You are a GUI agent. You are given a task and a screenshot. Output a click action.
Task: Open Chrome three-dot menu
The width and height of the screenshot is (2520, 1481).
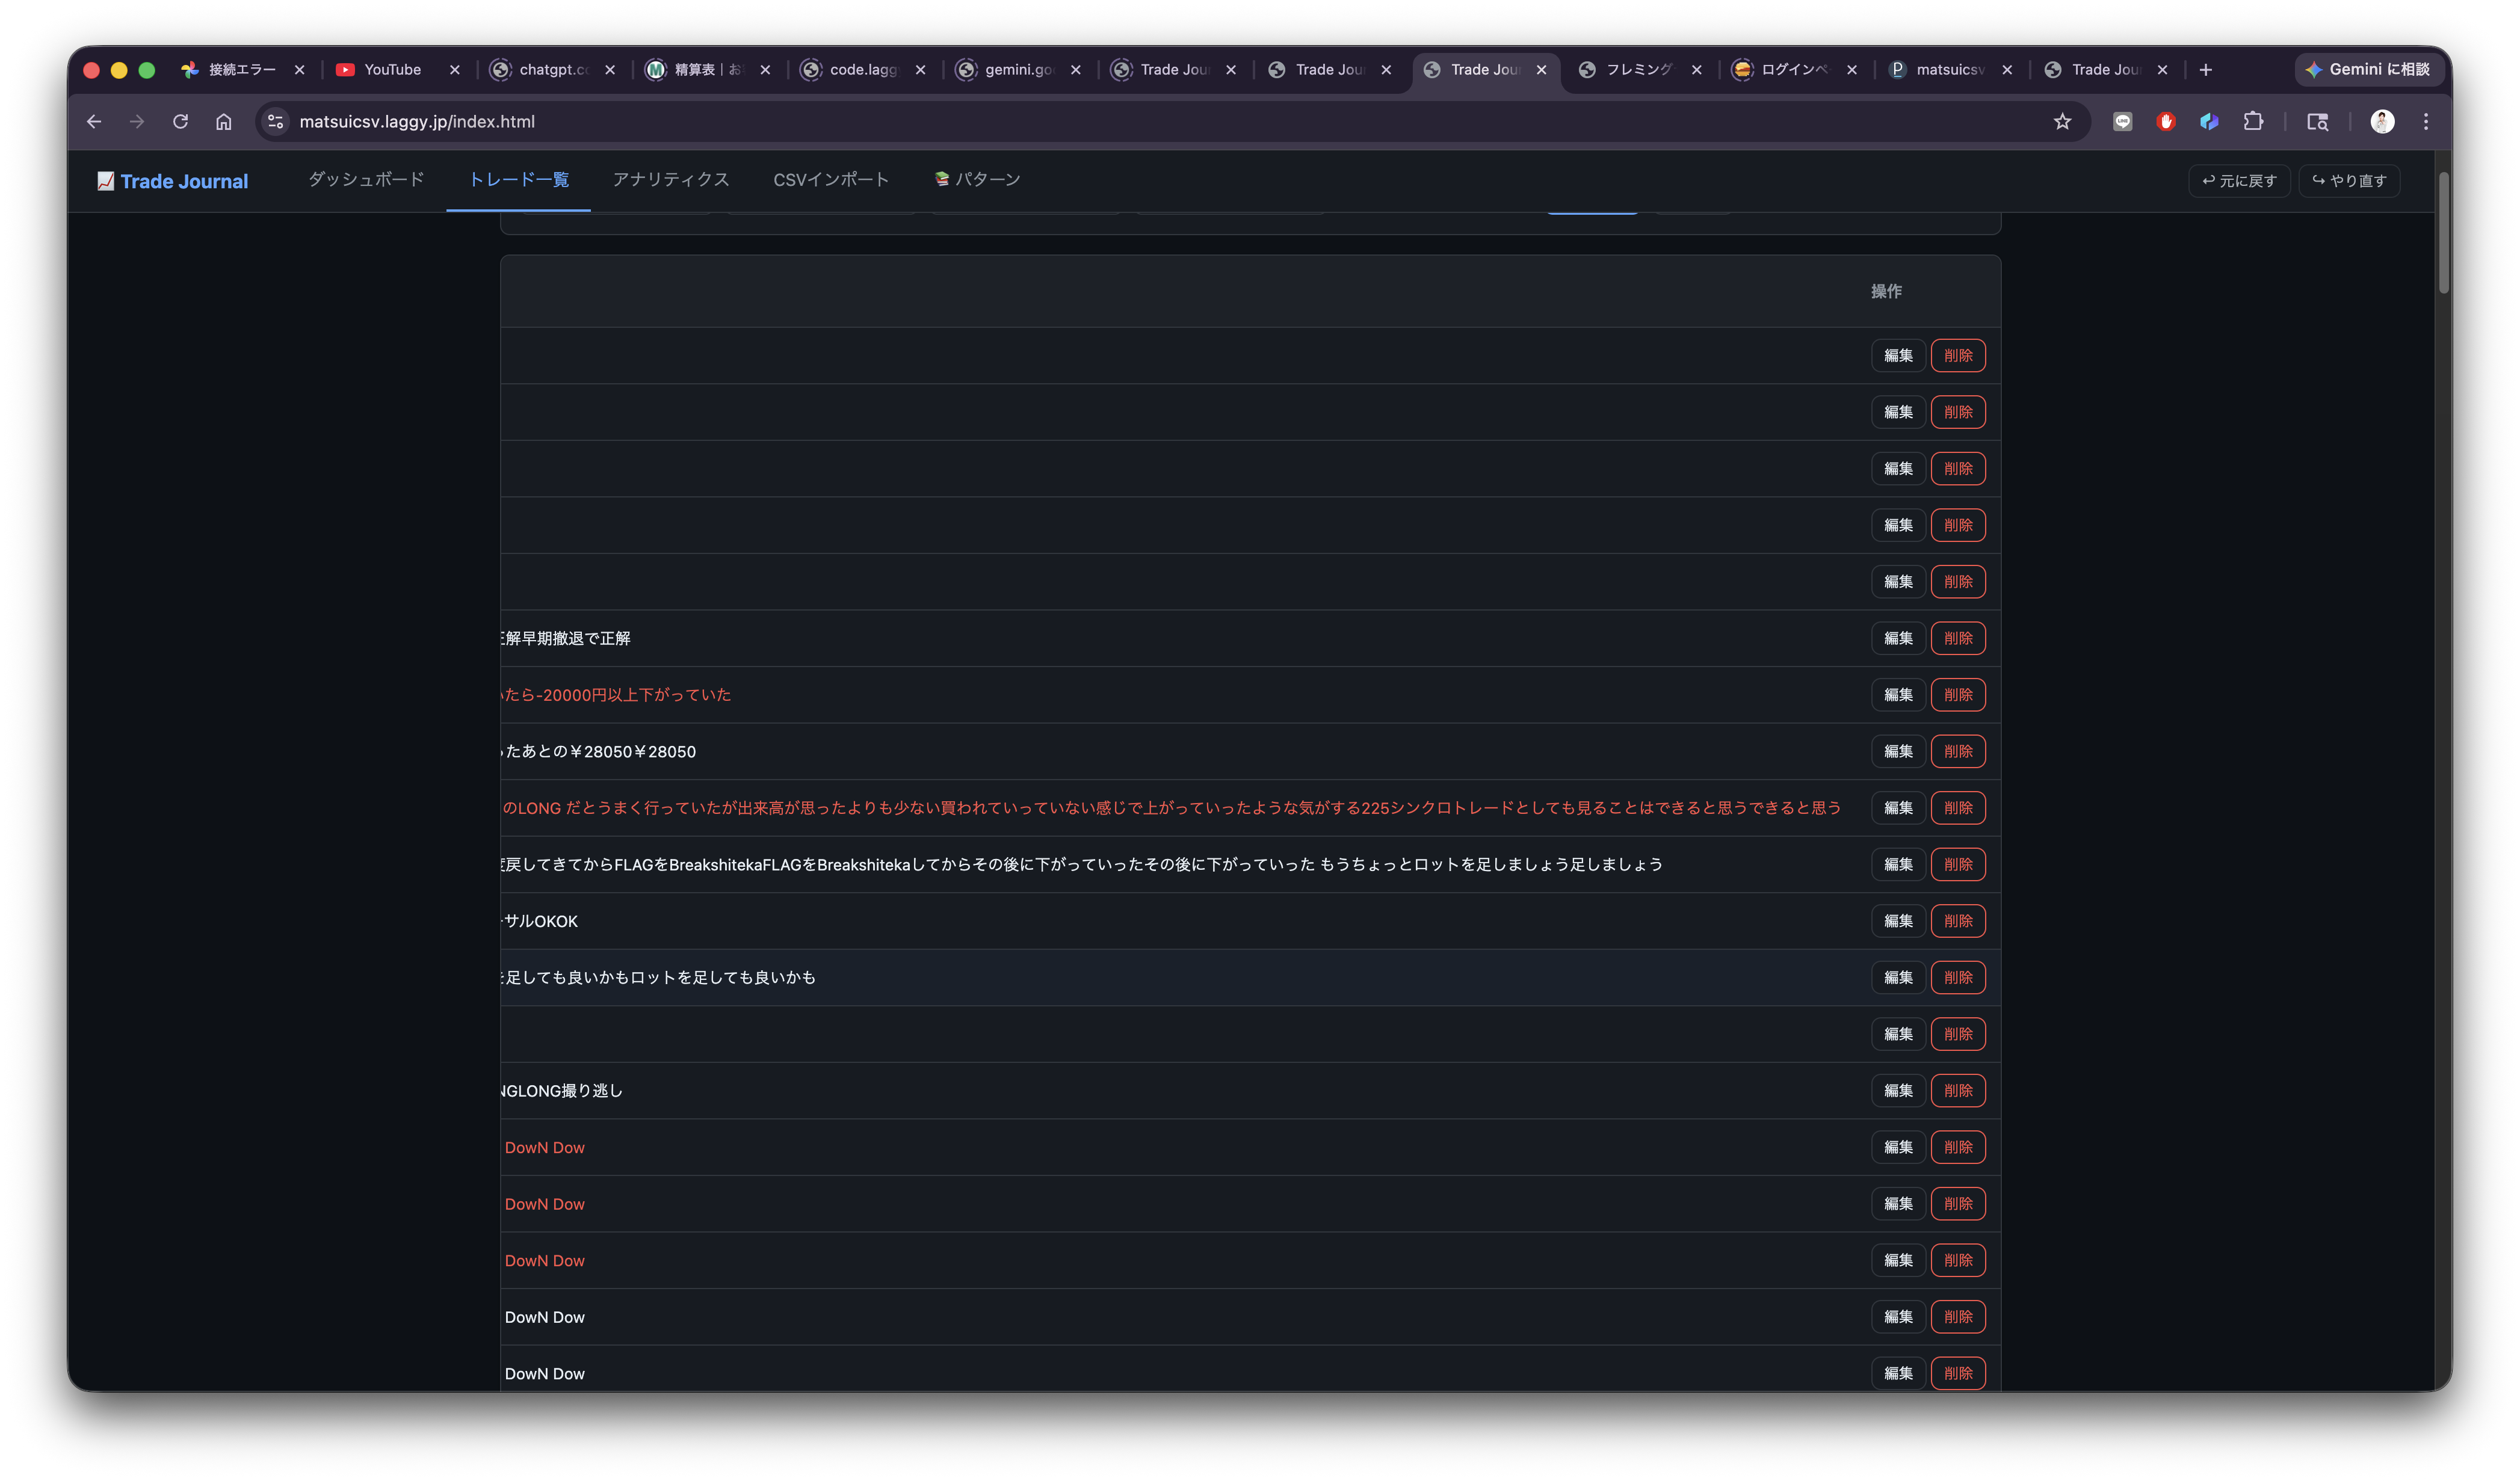pos(2425,121)
